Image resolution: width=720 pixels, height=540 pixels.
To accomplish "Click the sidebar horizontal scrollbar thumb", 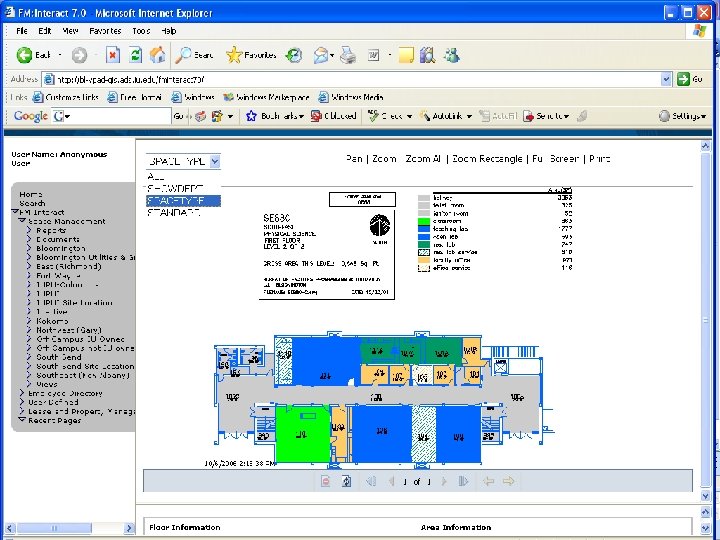I will [x=54, y=528].
